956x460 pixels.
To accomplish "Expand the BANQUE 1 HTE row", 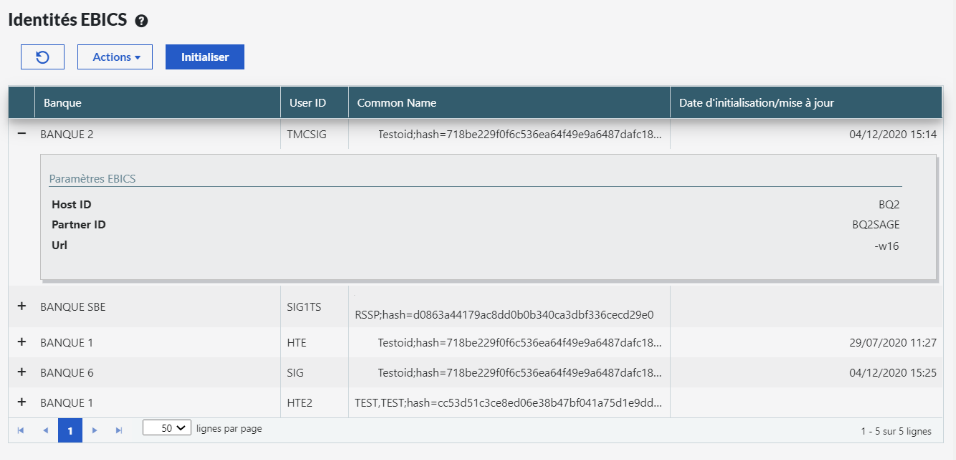I will pyautogui.click(x=22, y=342).
